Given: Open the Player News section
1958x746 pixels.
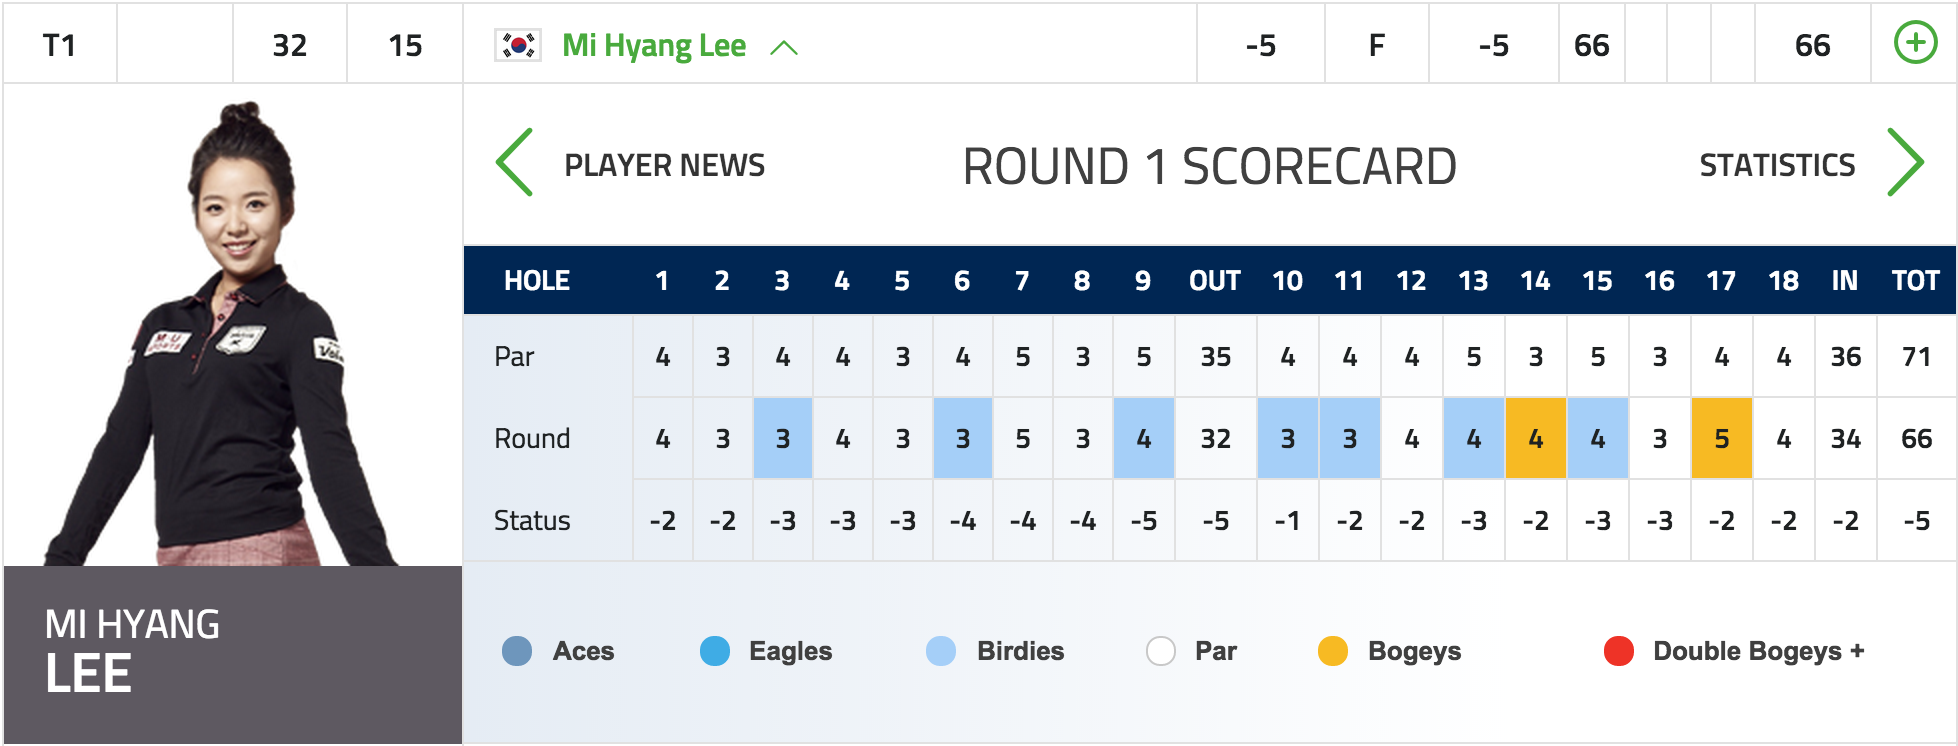Looking at the screenshot, I should [665, 165].
